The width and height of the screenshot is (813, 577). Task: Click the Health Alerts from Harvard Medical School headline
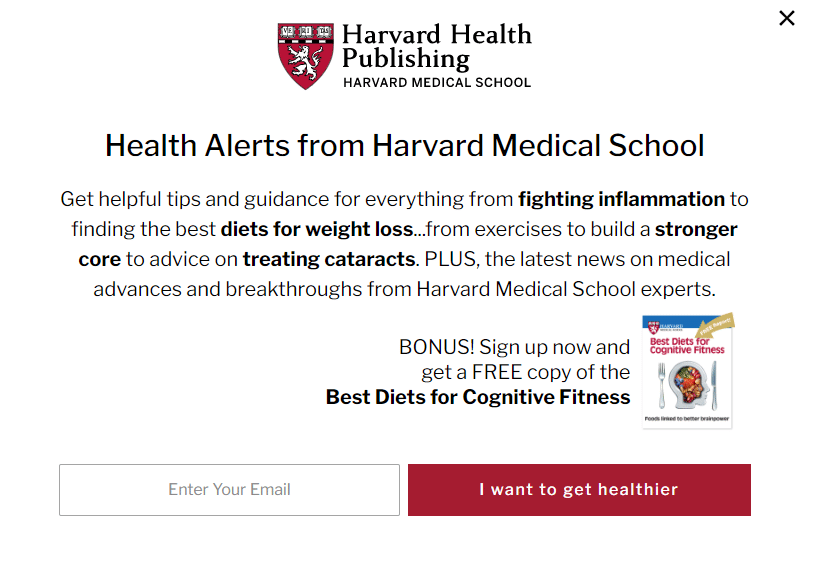click(404, 145)
